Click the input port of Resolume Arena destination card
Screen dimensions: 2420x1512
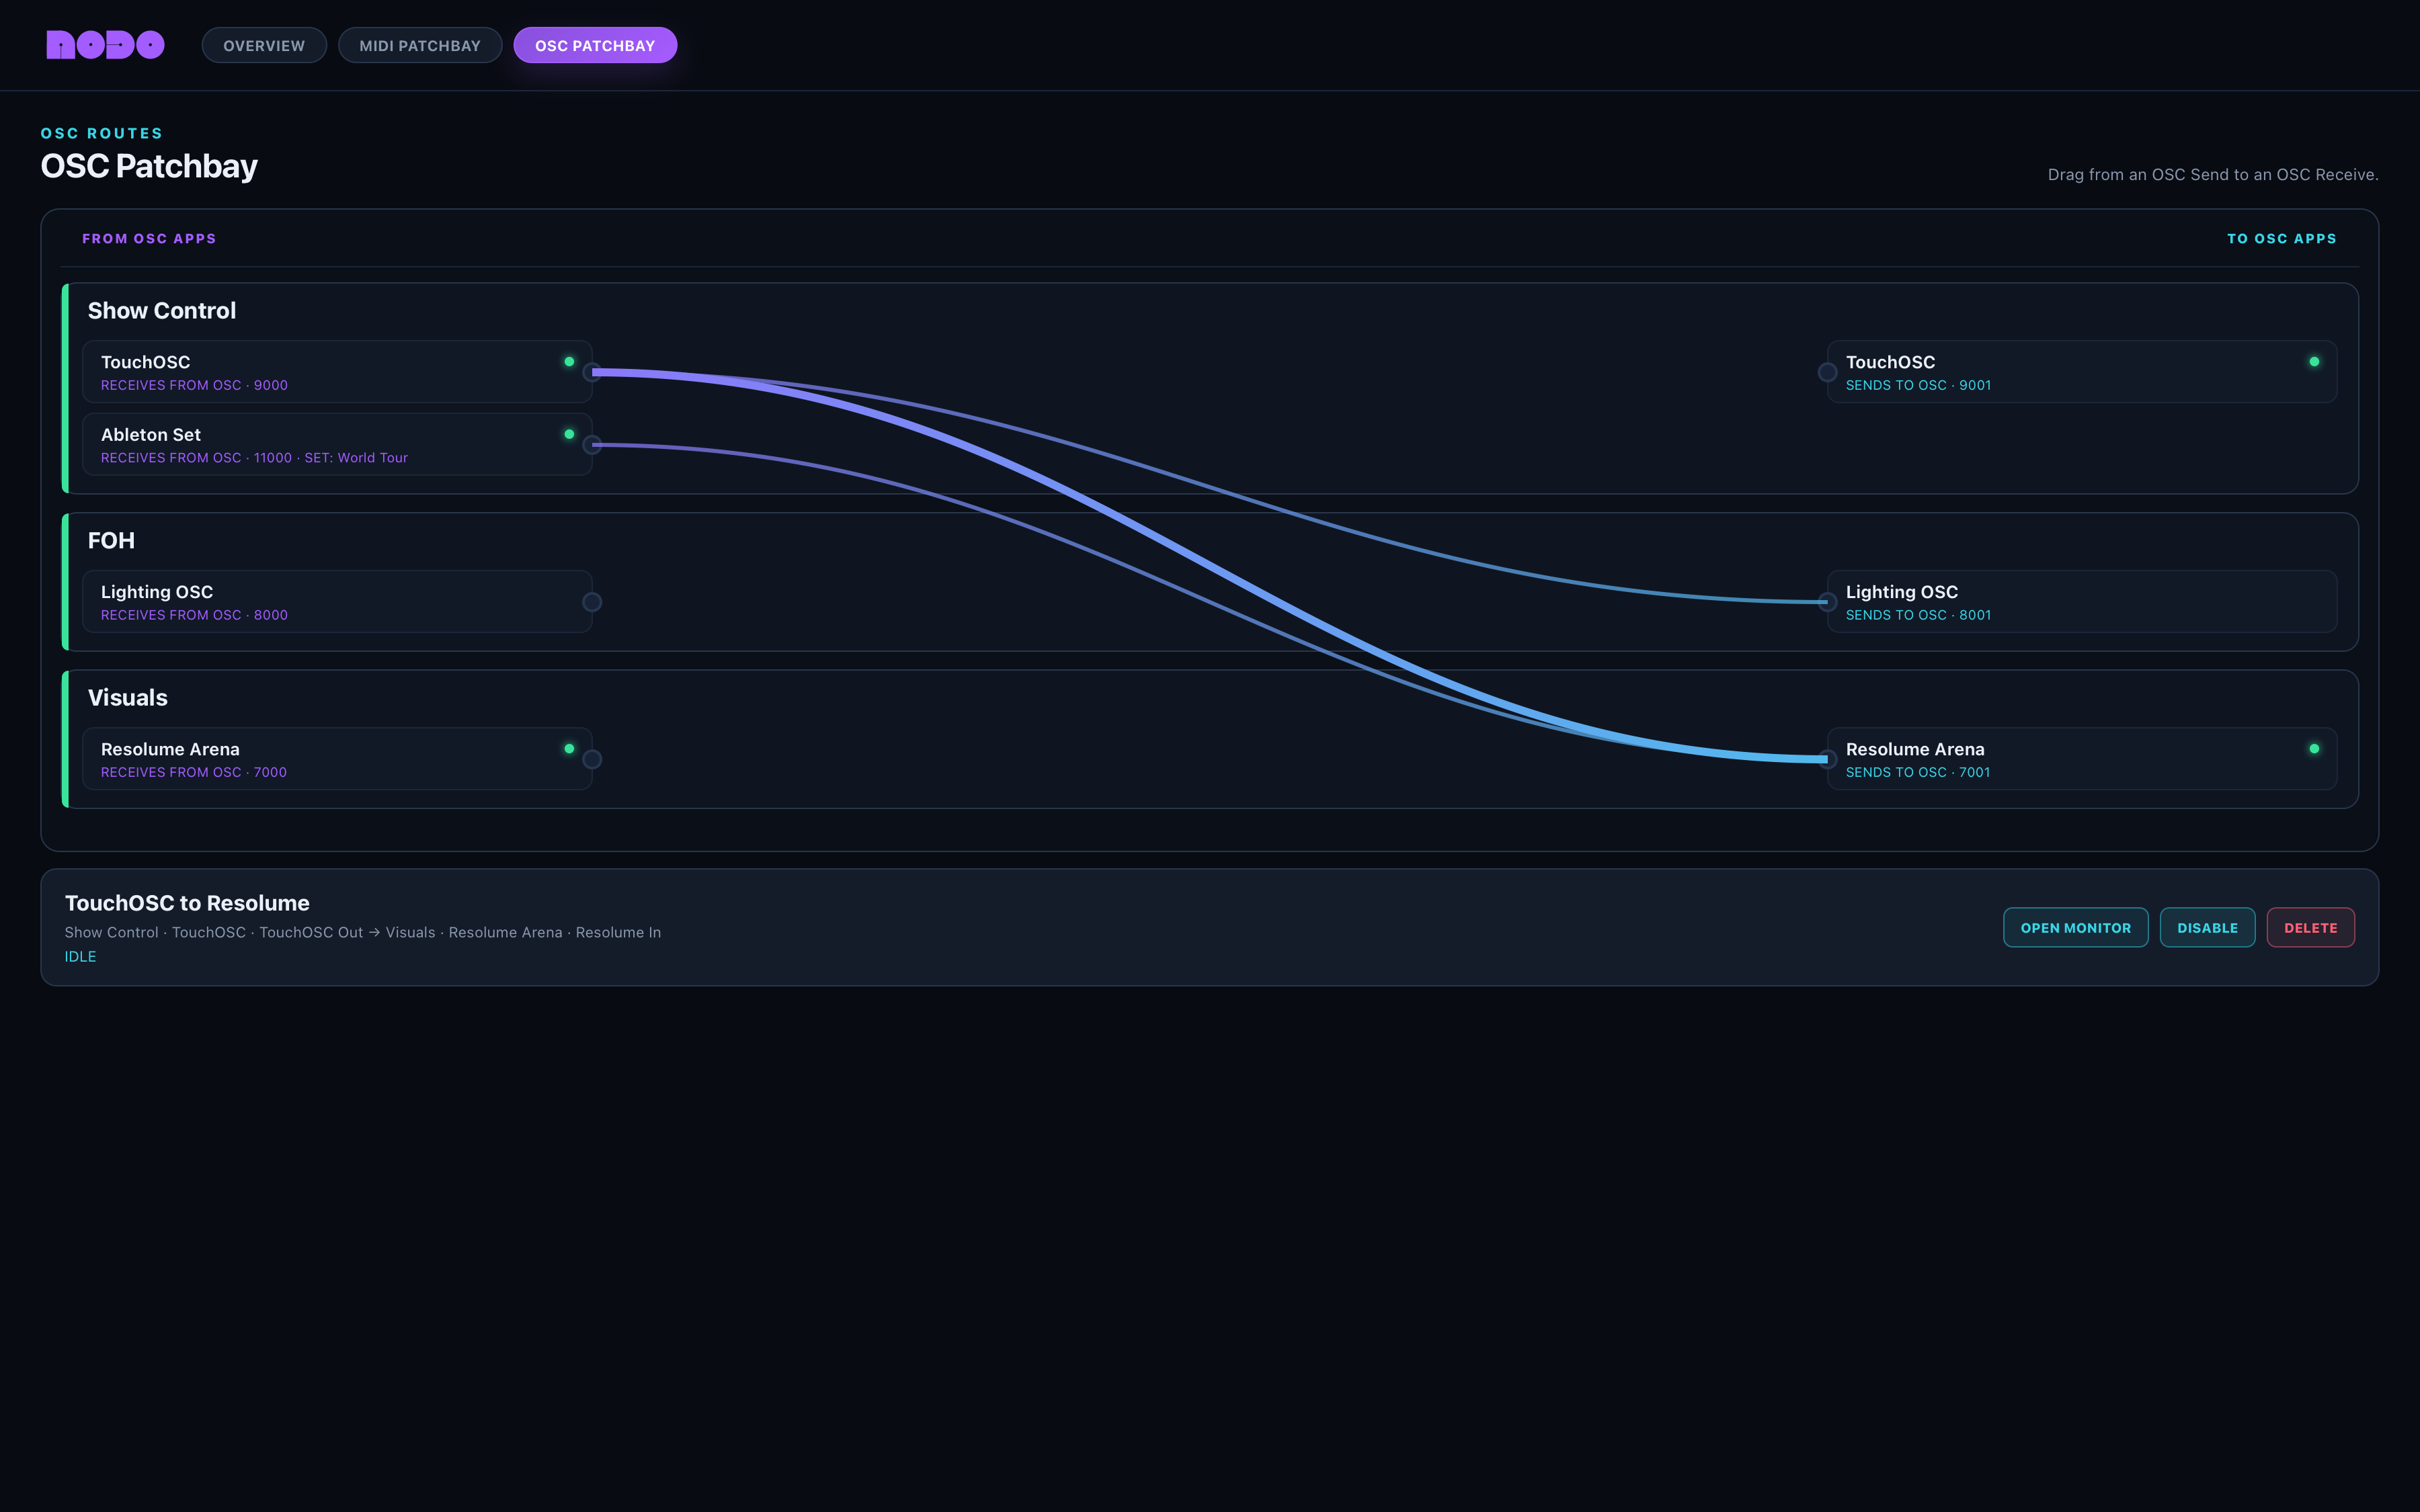click(x=1827, y=759)
